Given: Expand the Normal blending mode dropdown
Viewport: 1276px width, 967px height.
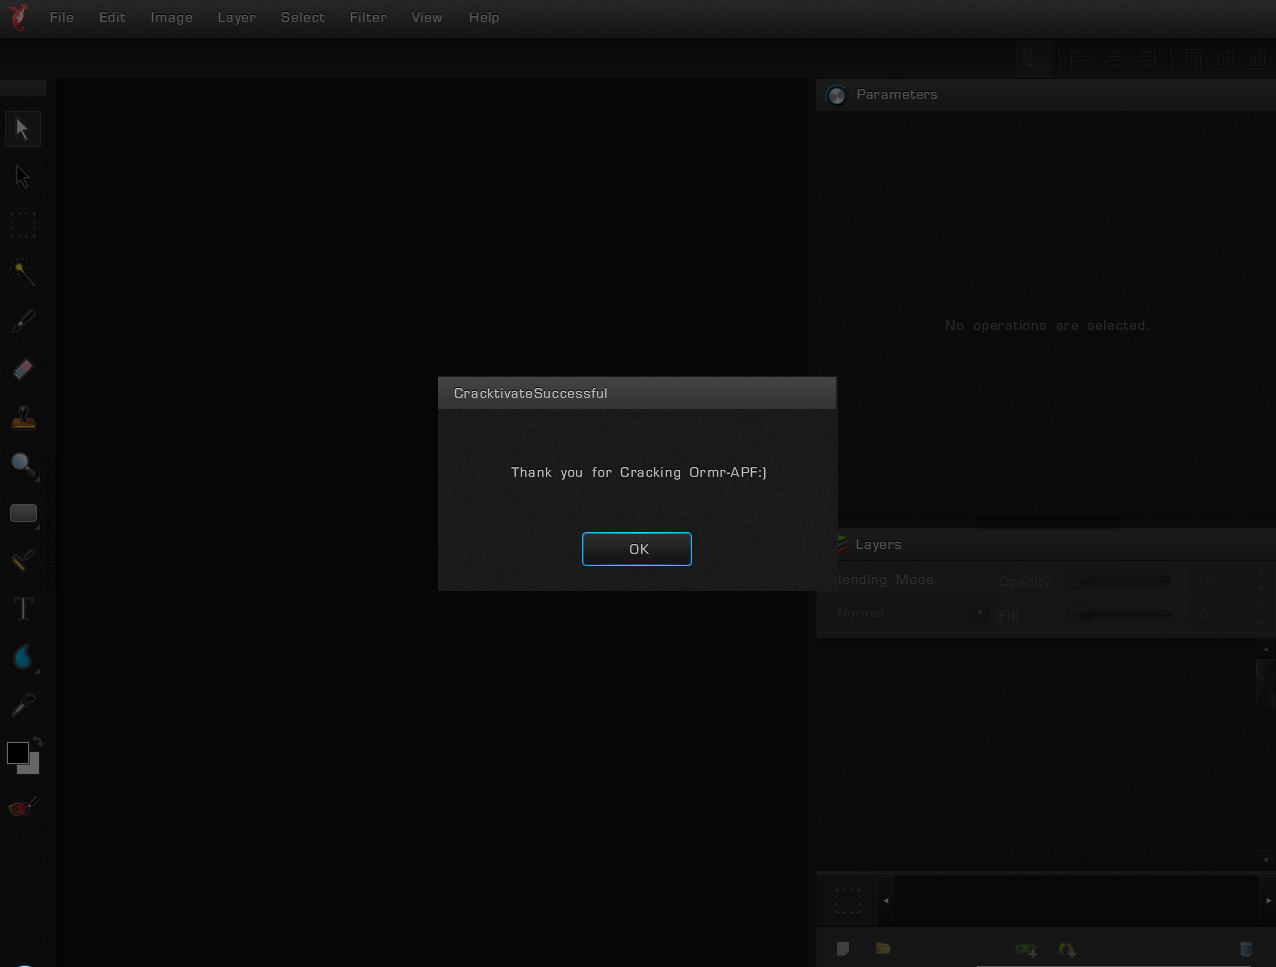Looking at the screenshot, I should coord(912,613).
